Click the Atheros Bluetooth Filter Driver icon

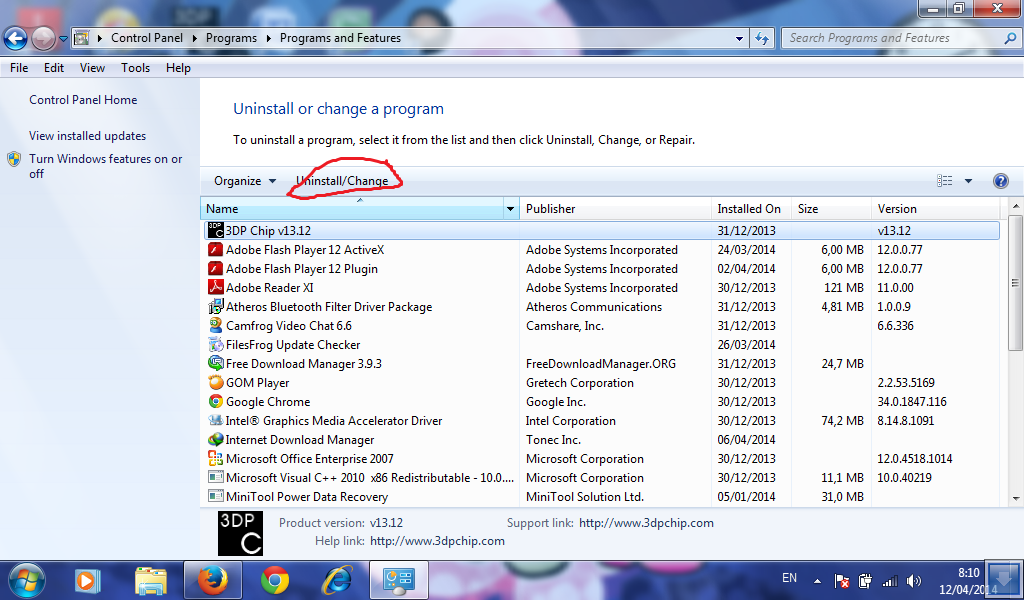click(x=216, y=306)
